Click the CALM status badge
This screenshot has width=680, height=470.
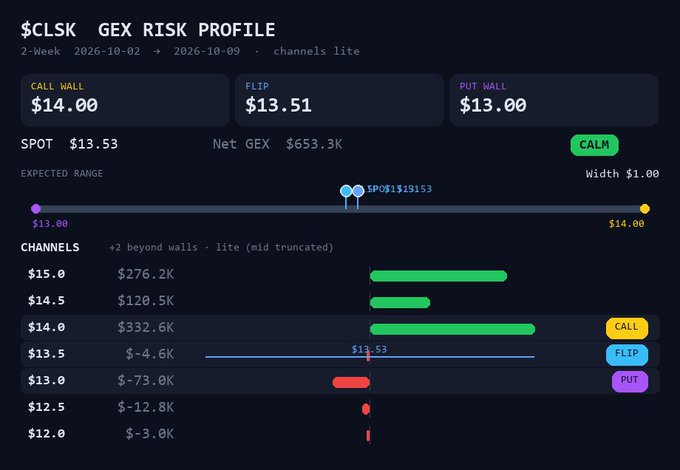pos(594,145)
